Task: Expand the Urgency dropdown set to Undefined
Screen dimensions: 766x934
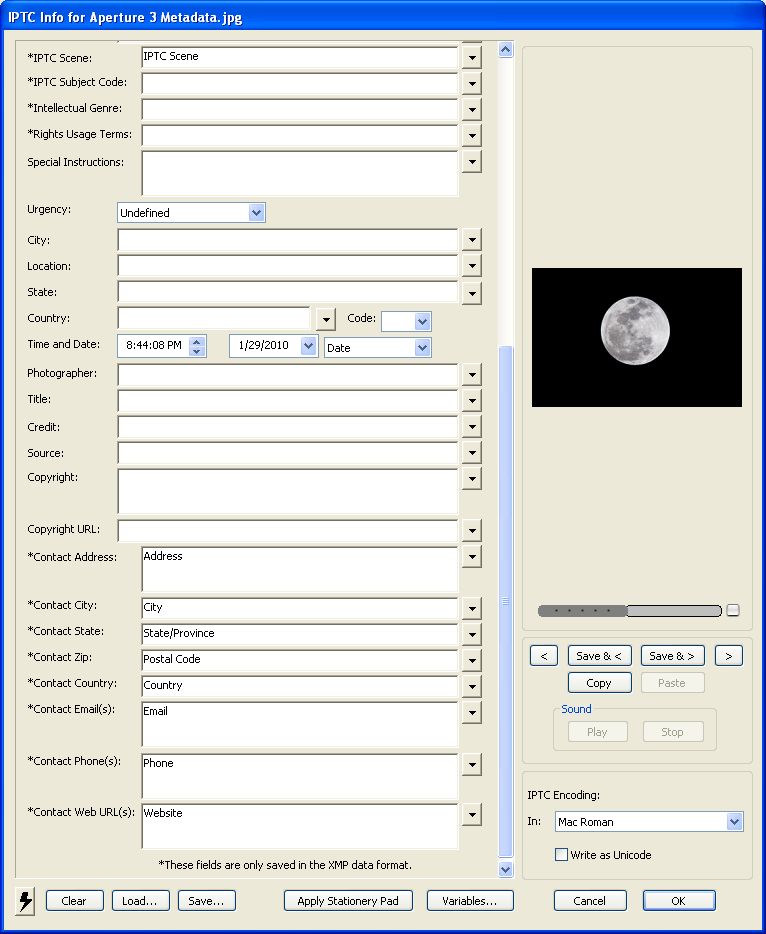Action: pos(256,213)
